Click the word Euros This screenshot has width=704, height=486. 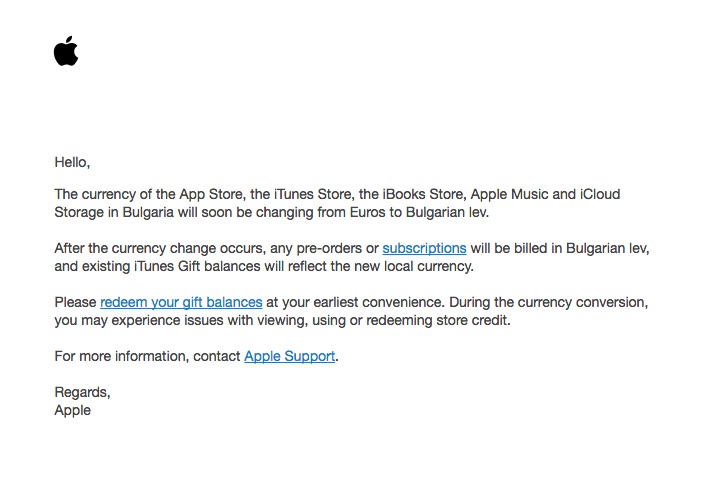click(x=367, y=212)
